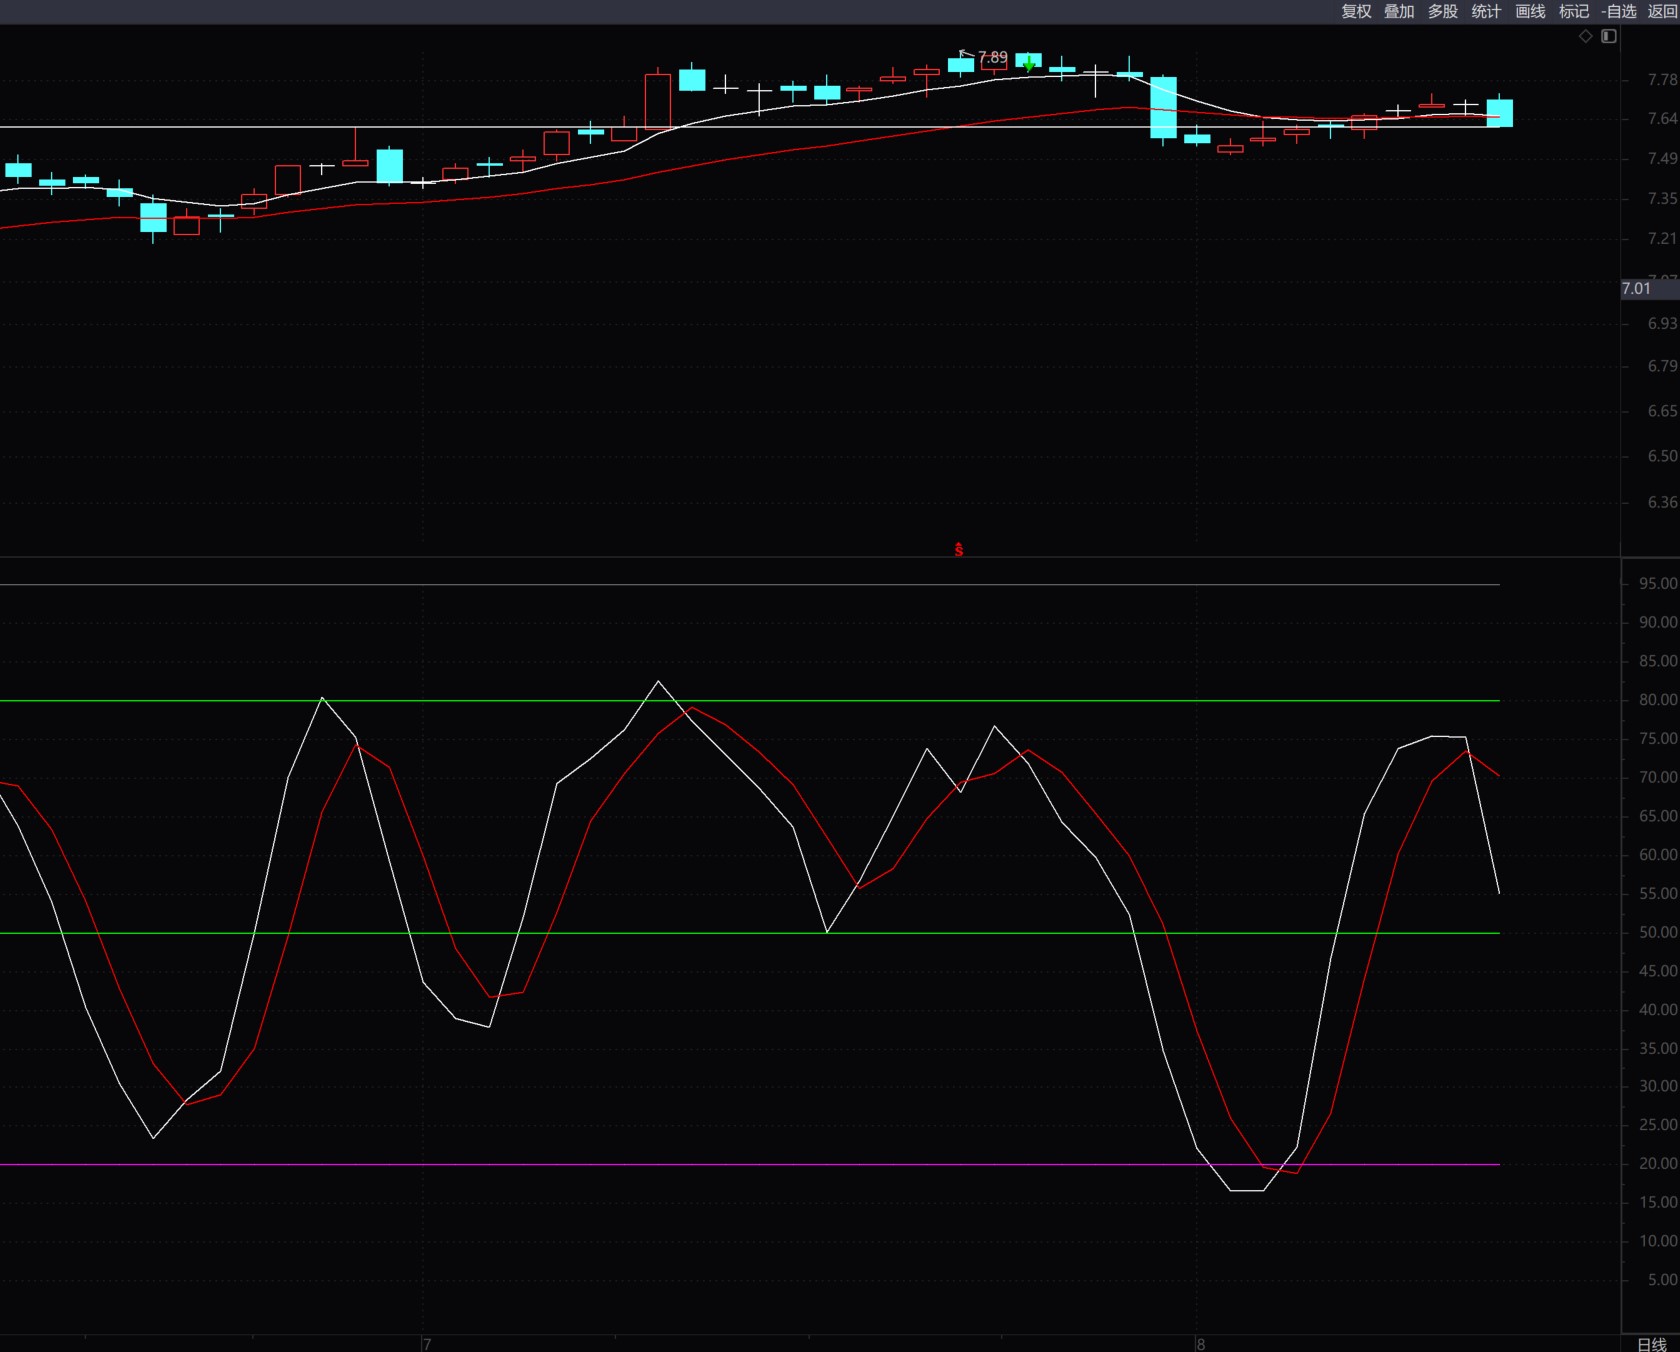Click the 返回 back button
The width and height of the screenshot is (1680, 1352).
coord(1662,11)
